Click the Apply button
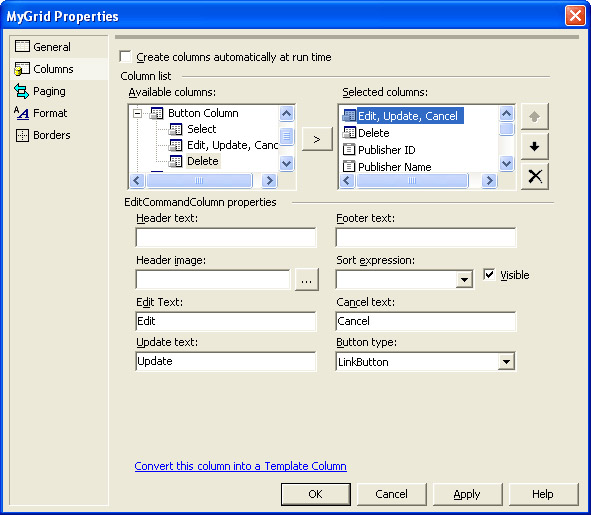This screenshot has height=515, width=591. (467, 494)
